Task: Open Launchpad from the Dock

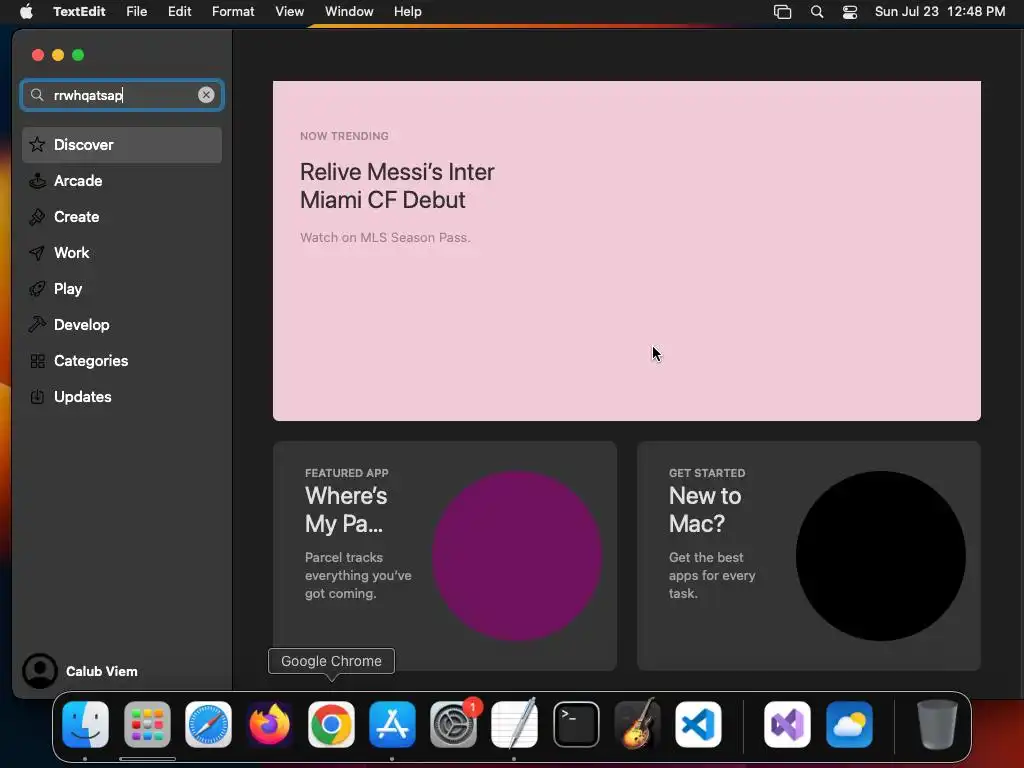Action: click(147, 724)
